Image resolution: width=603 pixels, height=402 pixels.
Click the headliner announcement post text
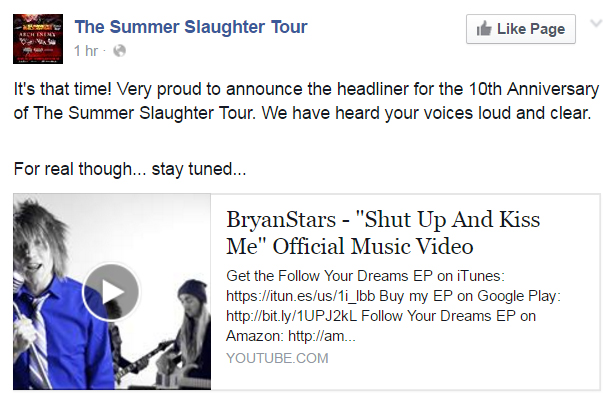click(300, 87)
